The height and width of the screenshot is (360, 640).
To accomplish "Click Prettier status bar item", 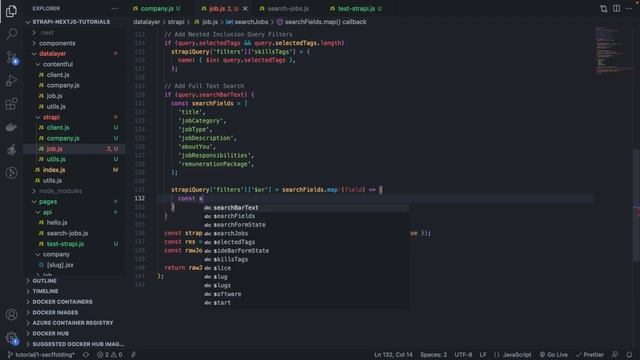I will [x=589, y=355].
